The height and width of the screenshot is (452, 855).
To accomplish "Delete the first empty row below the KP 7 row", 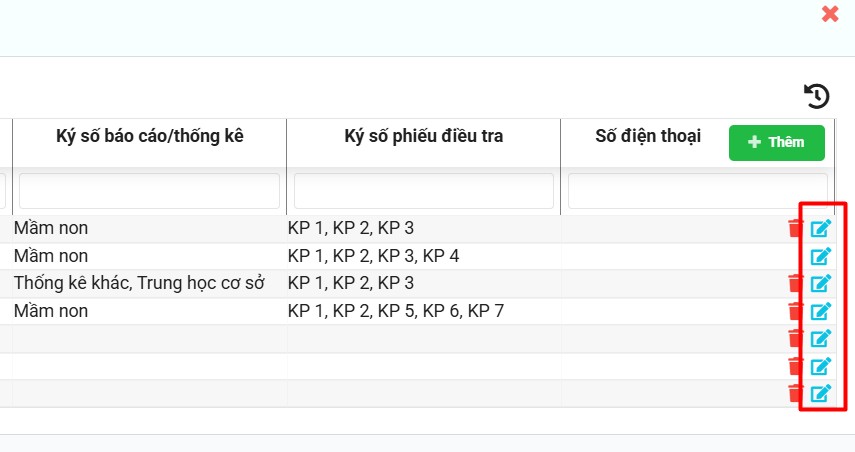I will tap(795, 338).
